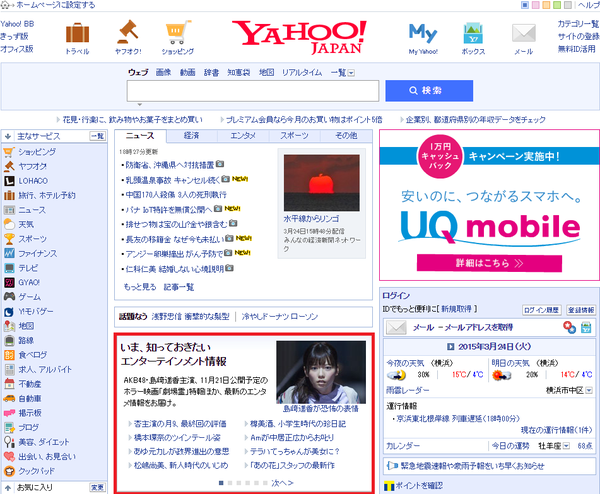Screen dimensions: 600x494
Task: Open the 新規取得 ID link
Action: click(456, 309)
